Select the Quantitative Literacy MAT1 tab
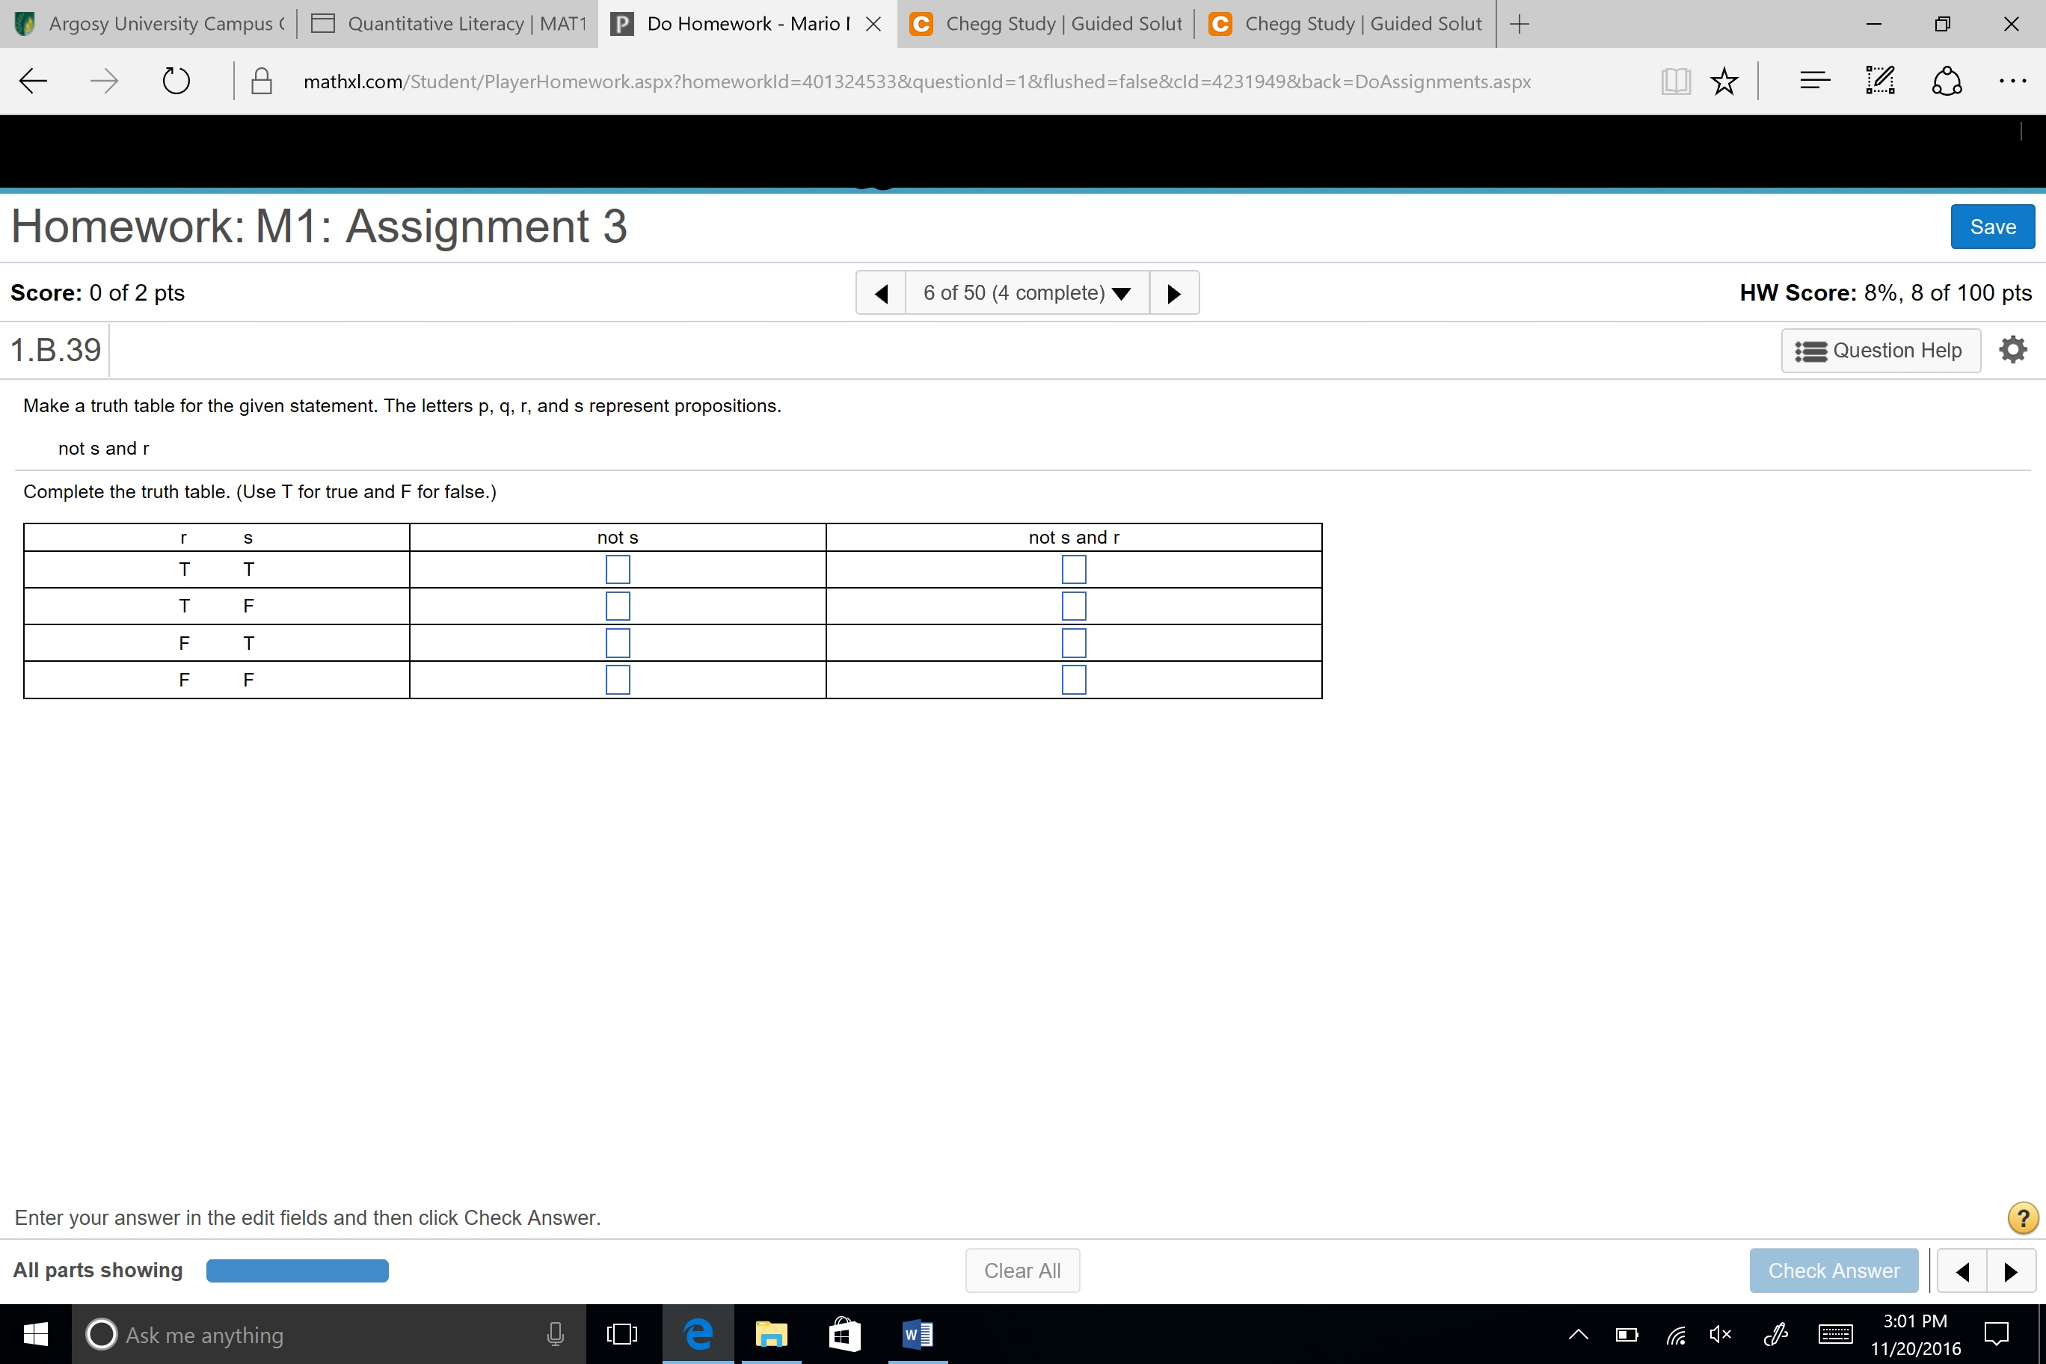This screenshot has width=2046, height=1364. (446, 22)
